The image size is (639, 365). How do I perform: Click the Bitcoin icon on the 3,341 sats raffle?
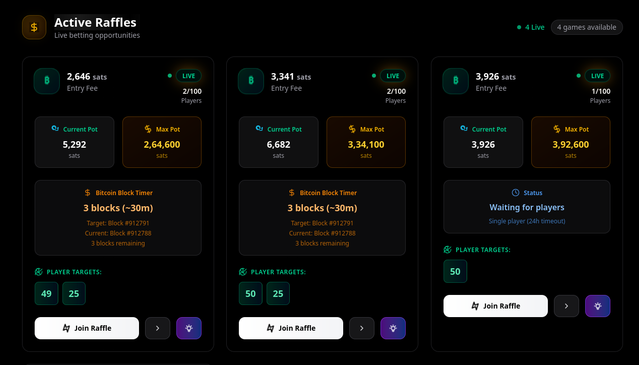coord(251,81)
